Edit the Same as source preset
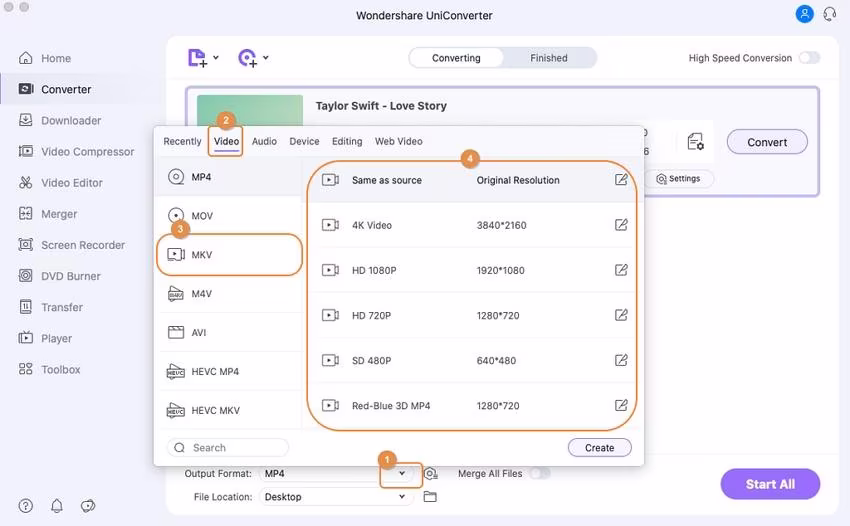850x526 pixels. 621,179
